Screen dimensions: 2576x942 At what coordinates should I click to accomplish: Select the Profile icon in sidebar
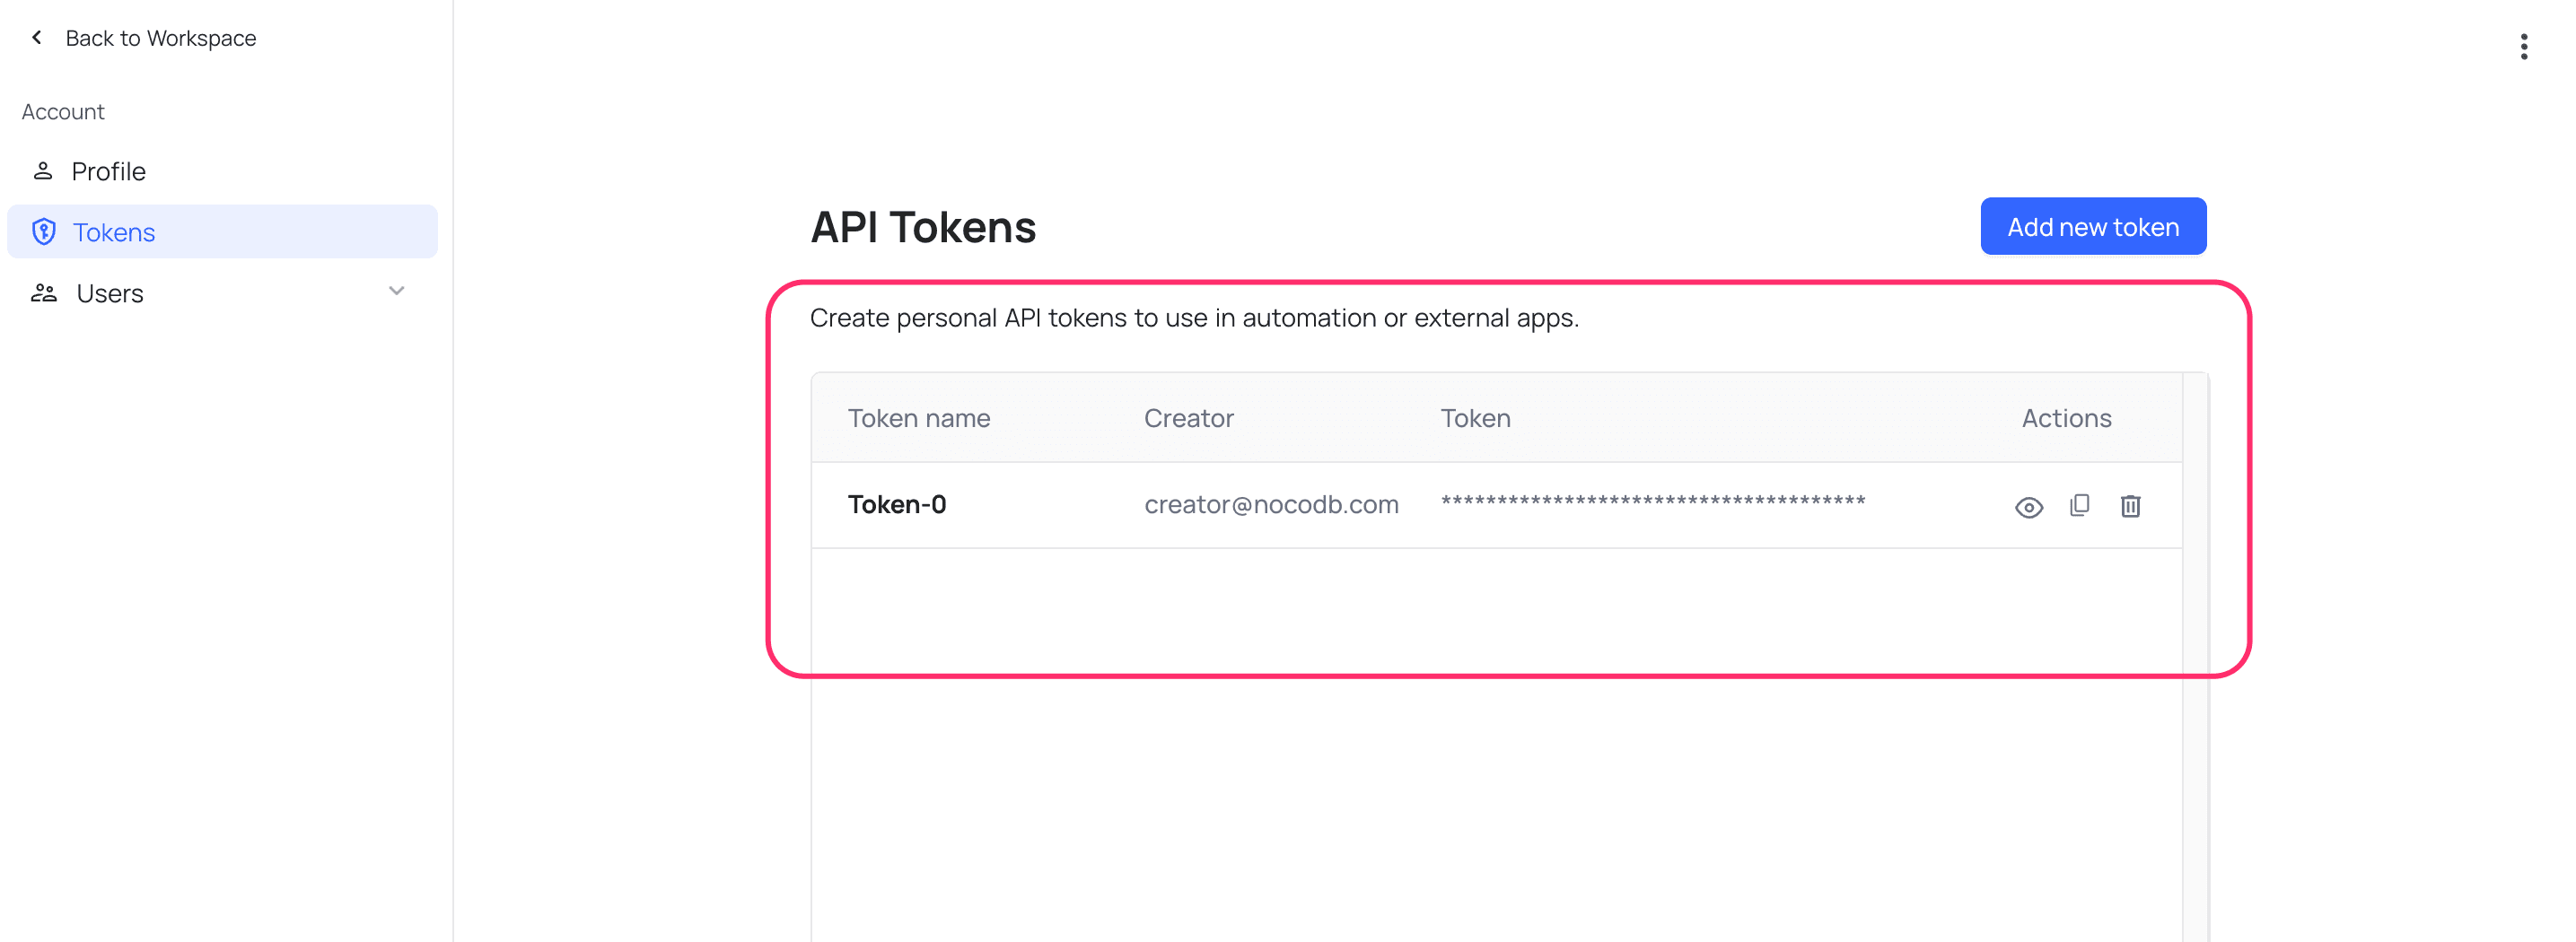click(44, 170)
